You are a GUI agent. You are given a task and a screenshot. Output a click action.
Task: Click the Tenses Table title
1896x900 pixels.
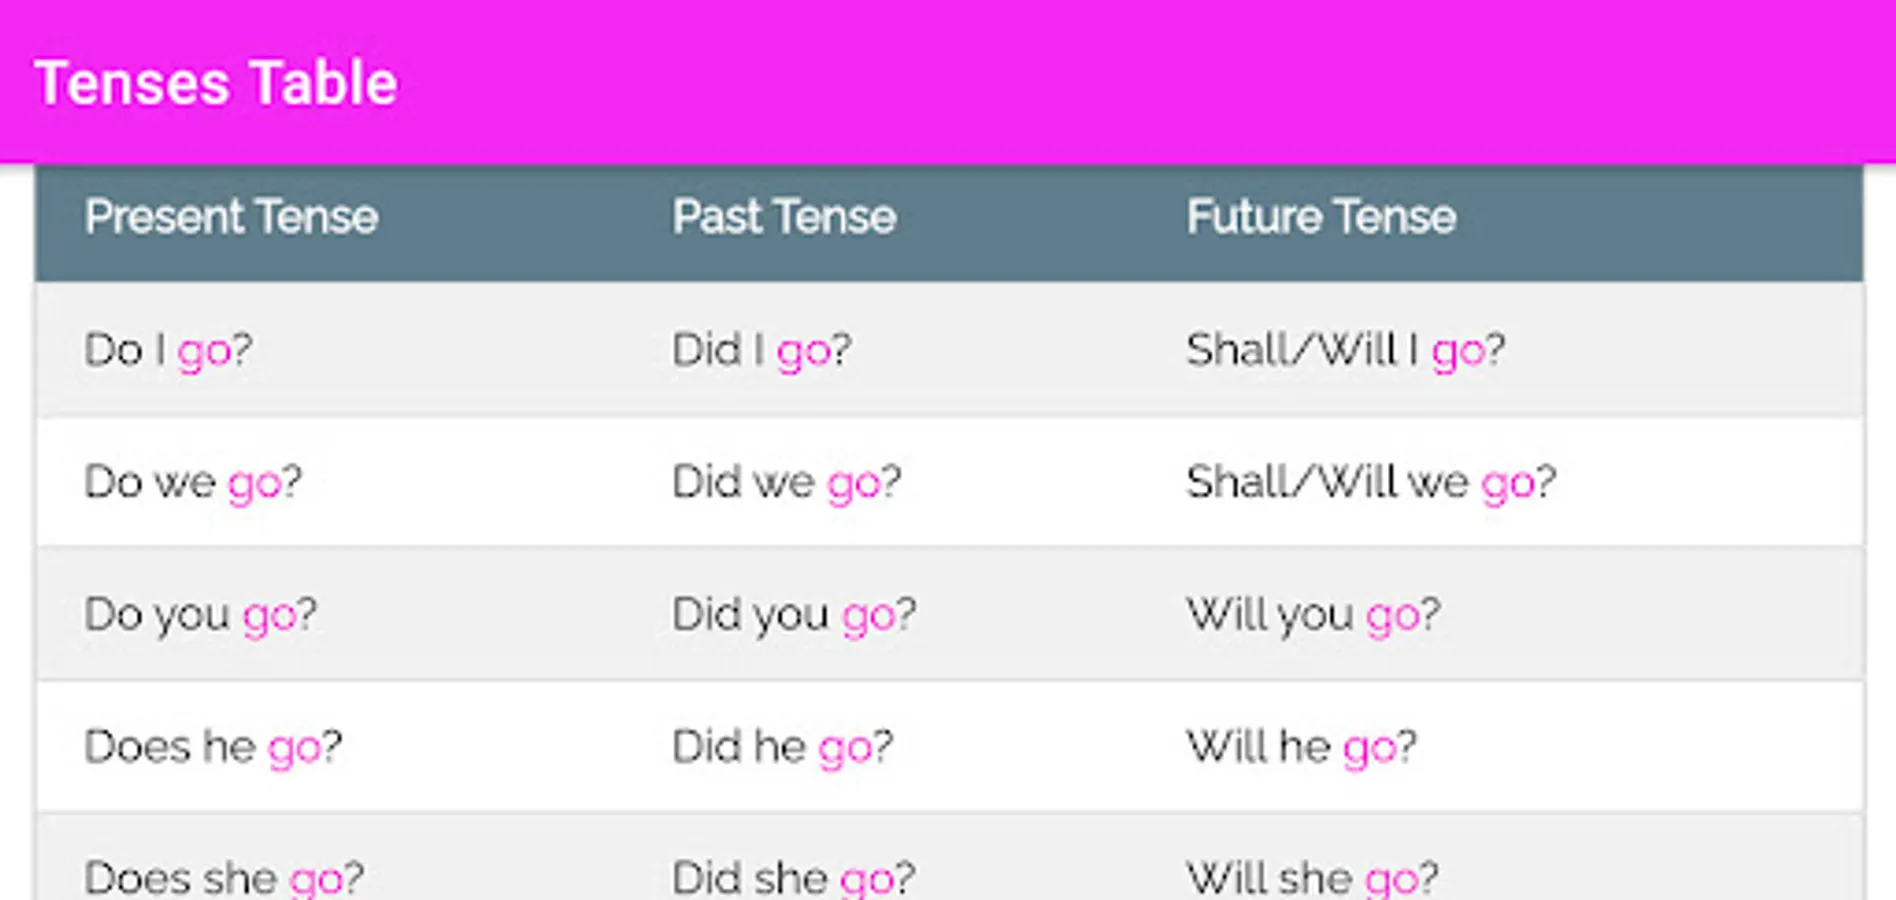click(216, 82)
